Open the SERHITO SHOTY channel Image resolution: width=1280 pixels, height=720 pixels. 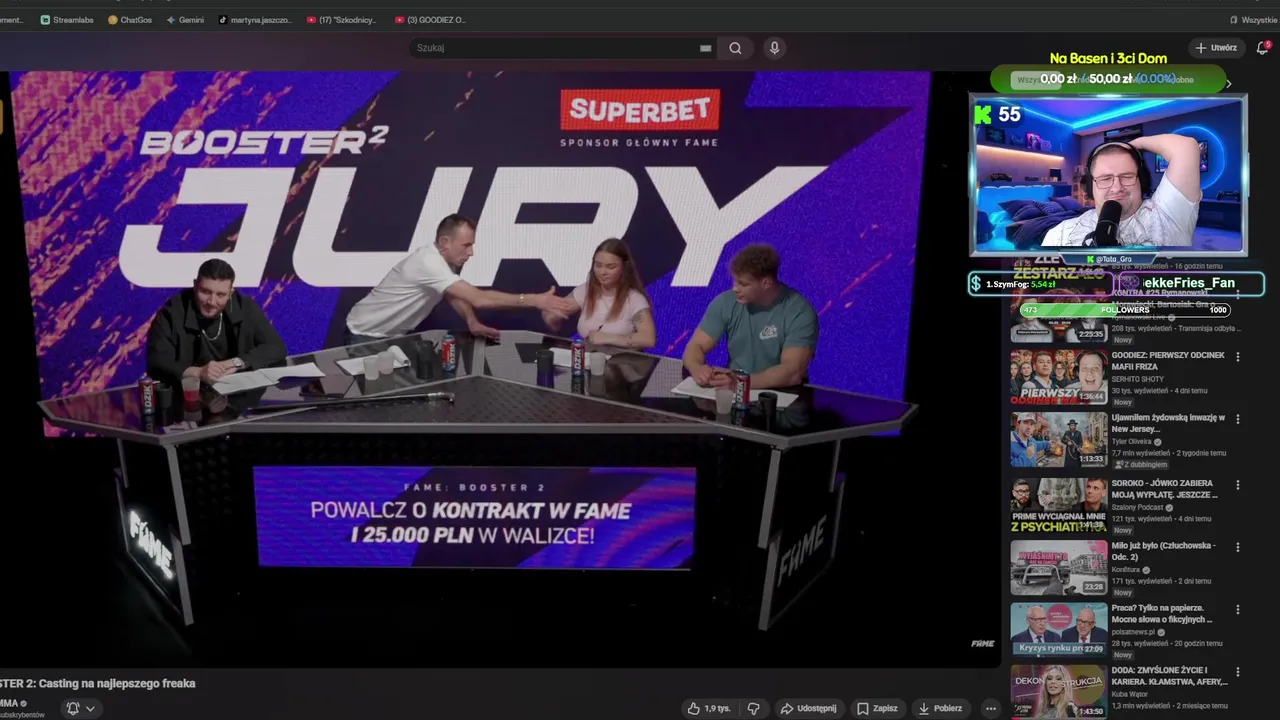[1138, 379]
